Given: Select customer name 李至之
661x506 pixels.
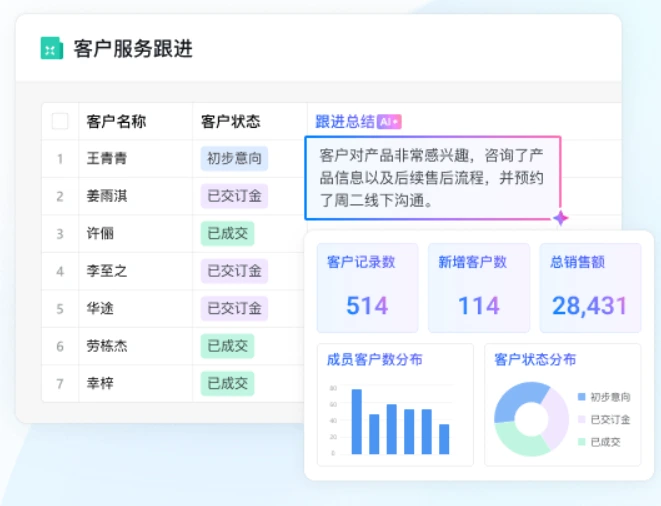Looking at the screenshot, I should point(107,271).
